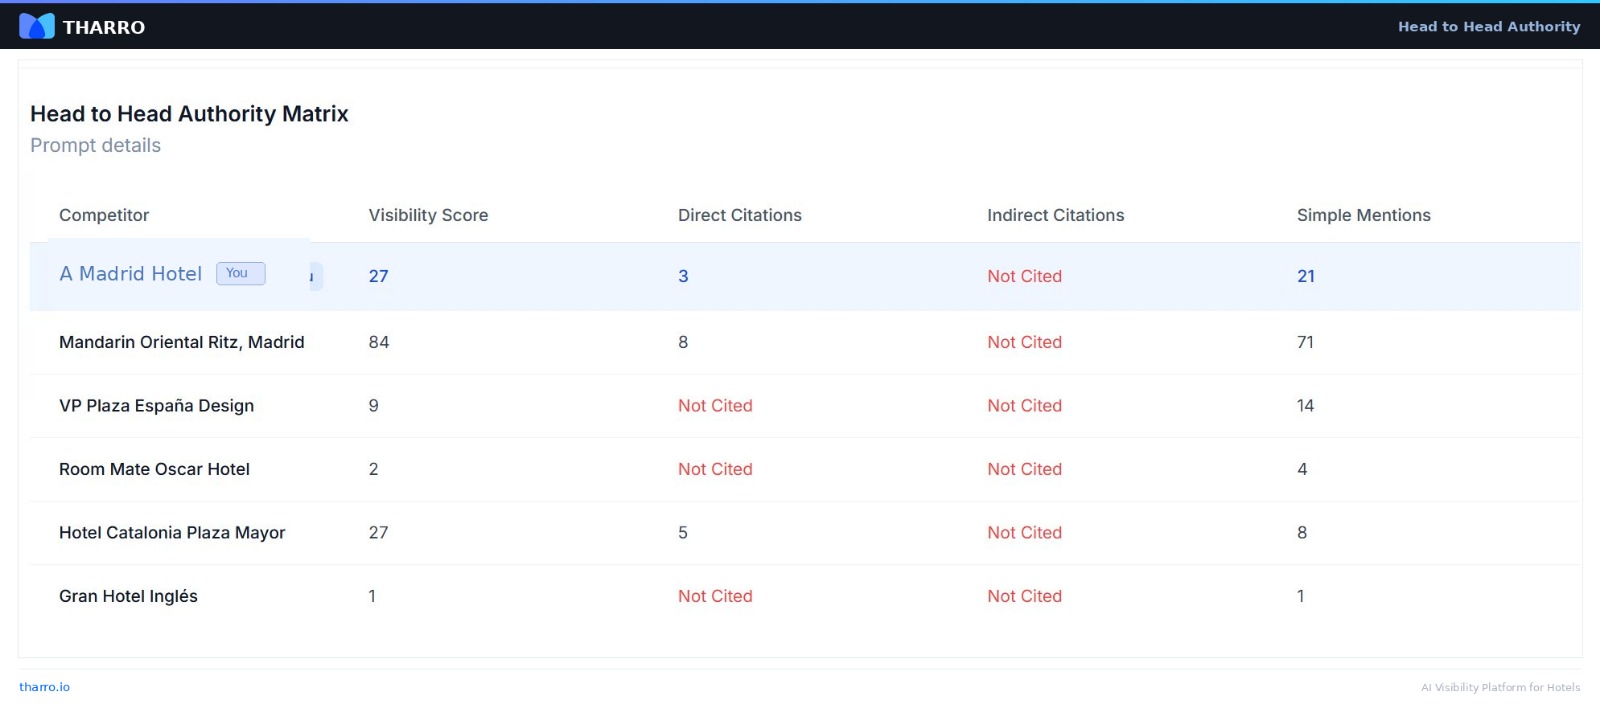1600x704 pixels.
Task: Select the A Madrid Hotel row name
Action: (130, 274)
